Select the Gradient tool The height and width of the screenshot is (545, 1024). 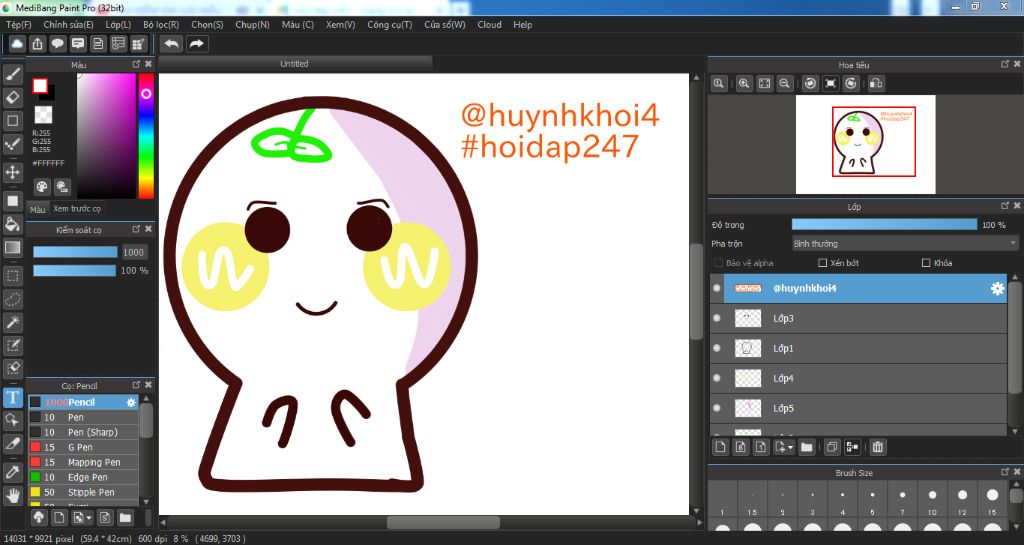(x=12, y=247)
